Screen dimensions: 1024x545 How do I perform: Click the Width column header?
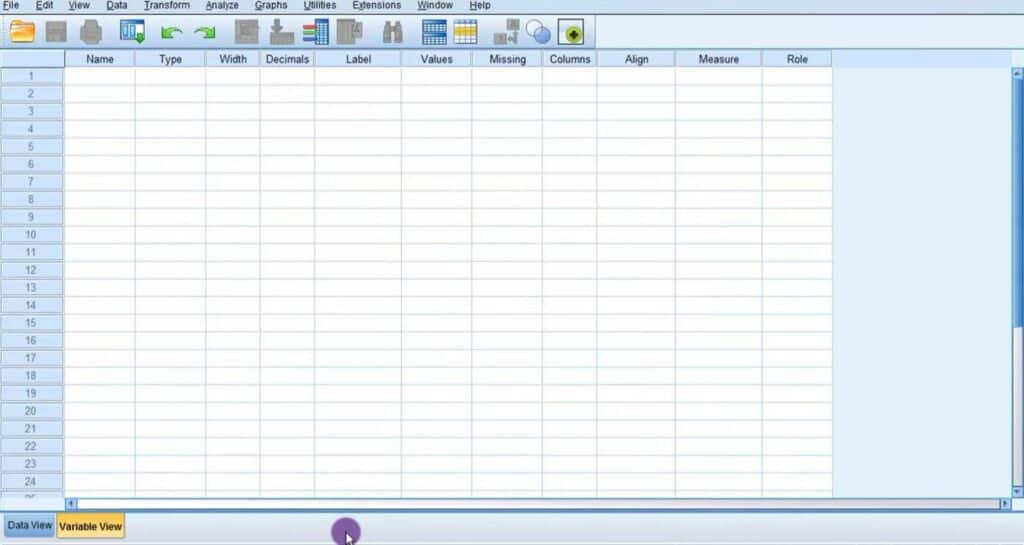pyautogui.click(x=233, y=59)
